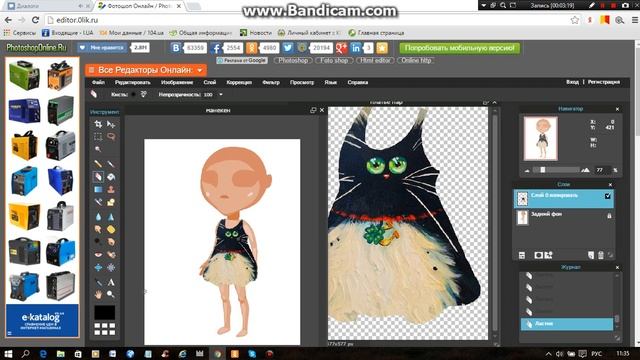Select the Слой 0 layer row

(x=564, y=199)
